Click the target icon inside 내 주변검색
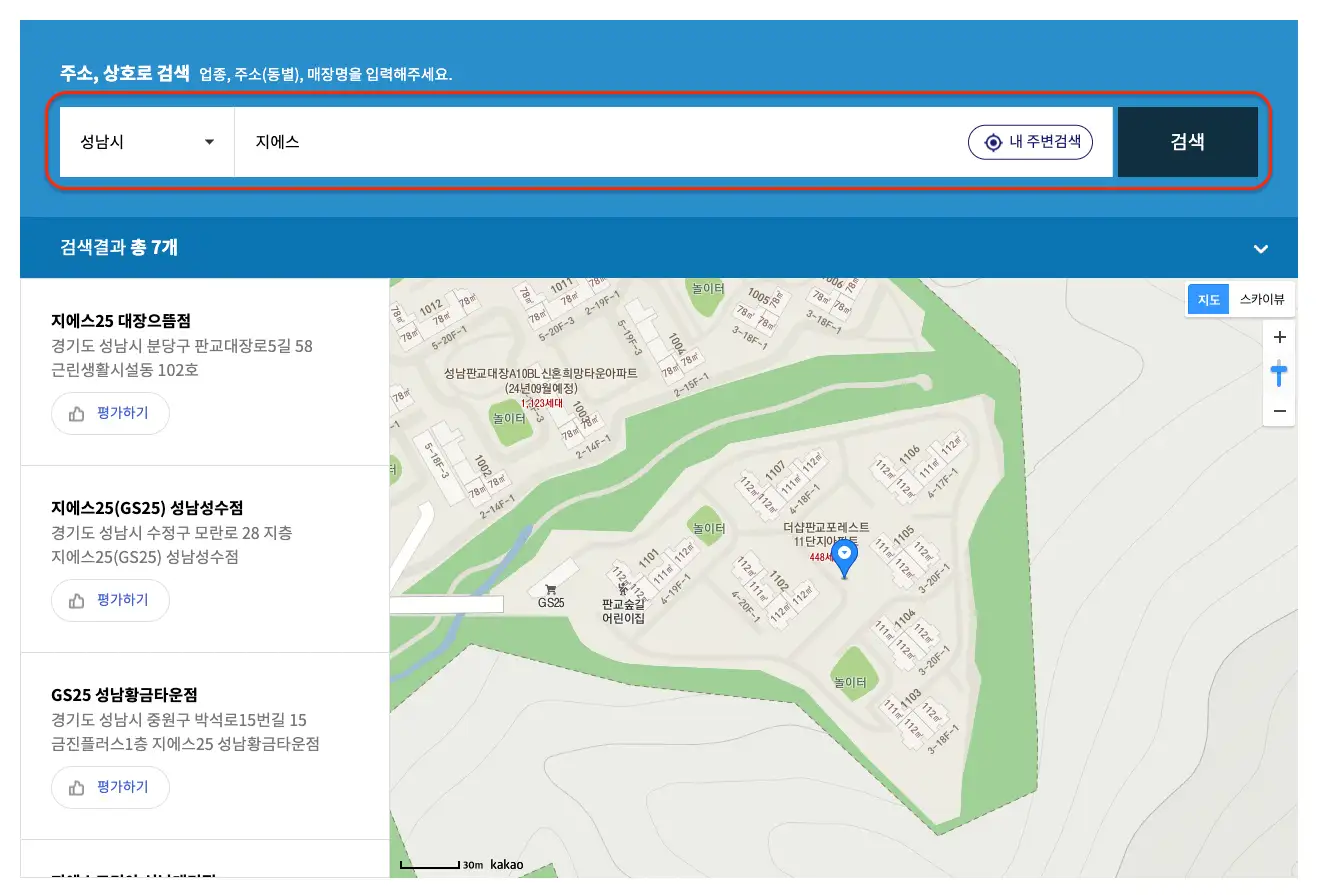Screen dimensions: 1317x895 [993, 142]
